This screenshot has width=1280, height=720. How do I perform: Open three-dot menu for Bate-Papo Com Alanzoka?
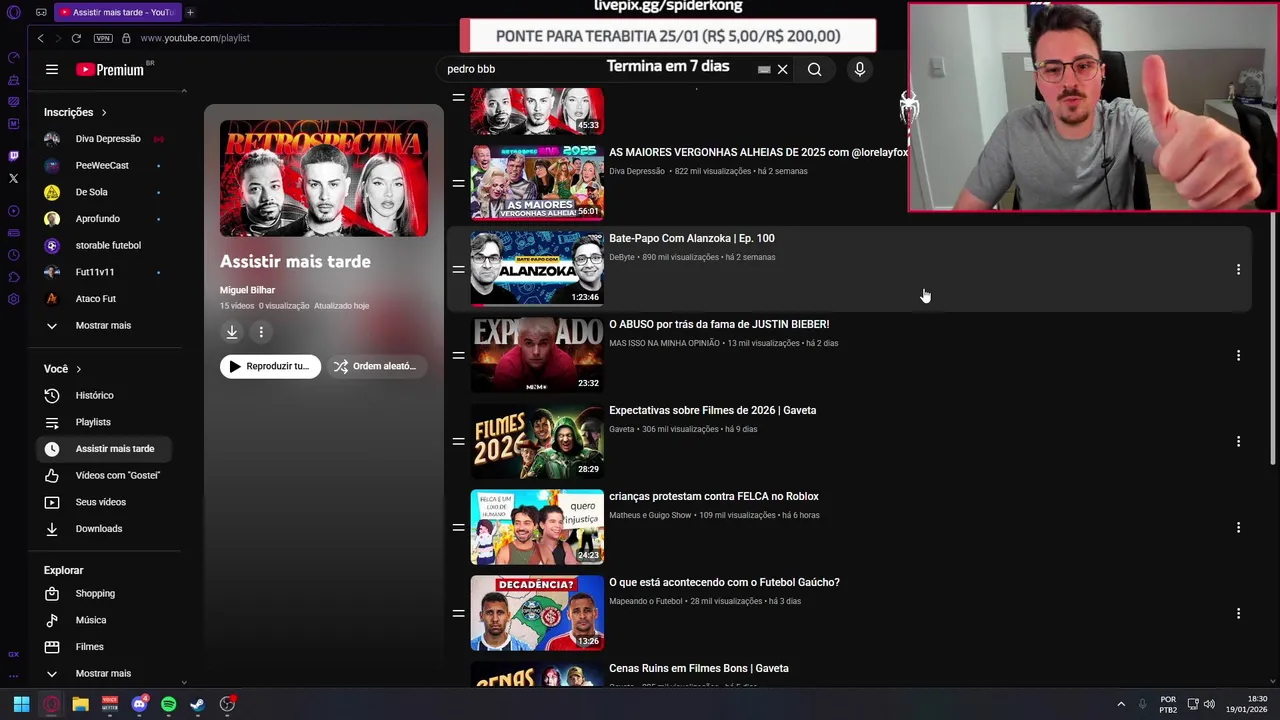click(1238, 269)
